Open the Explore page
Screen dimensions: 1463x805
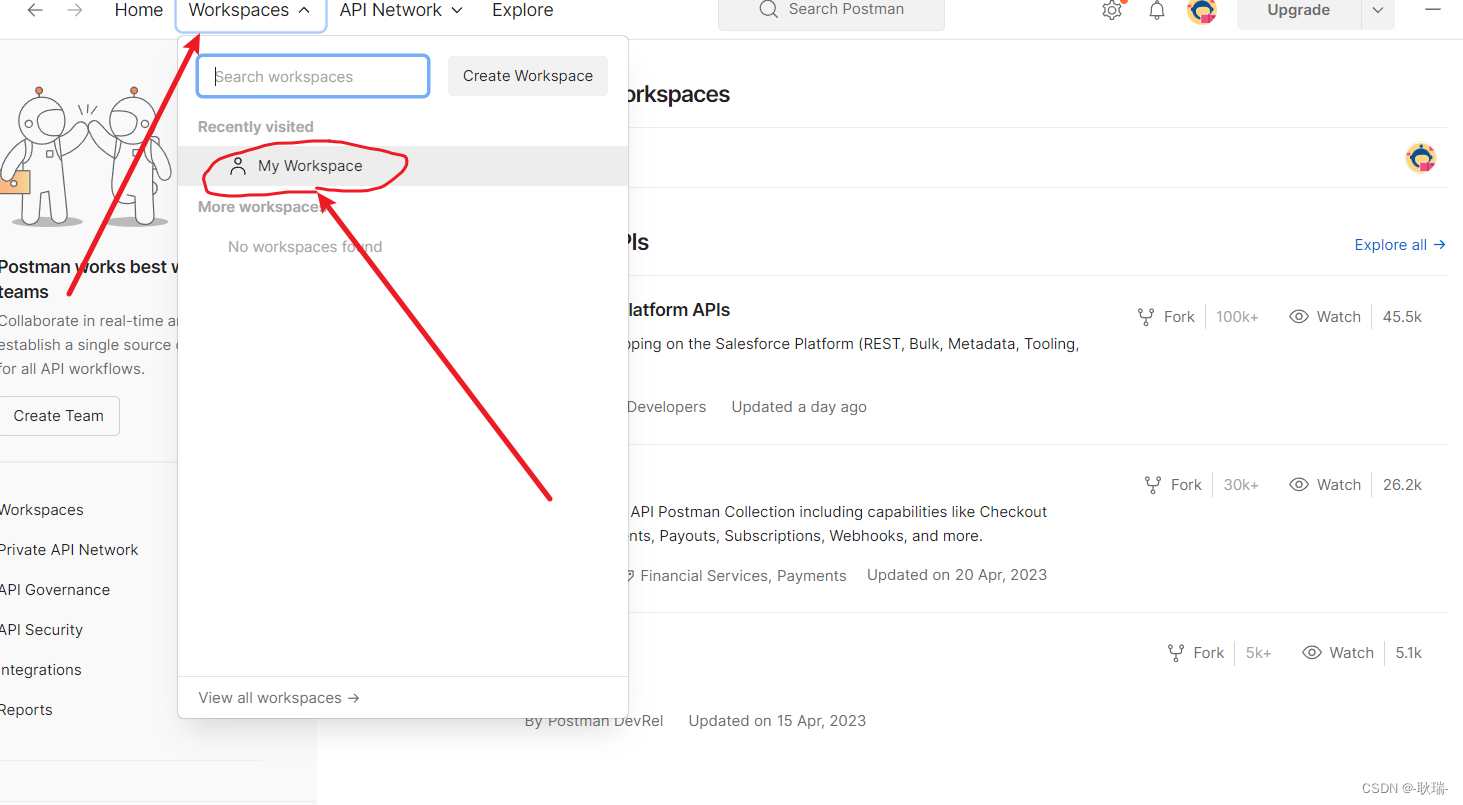pyautogui.click(x=523, y=10)
